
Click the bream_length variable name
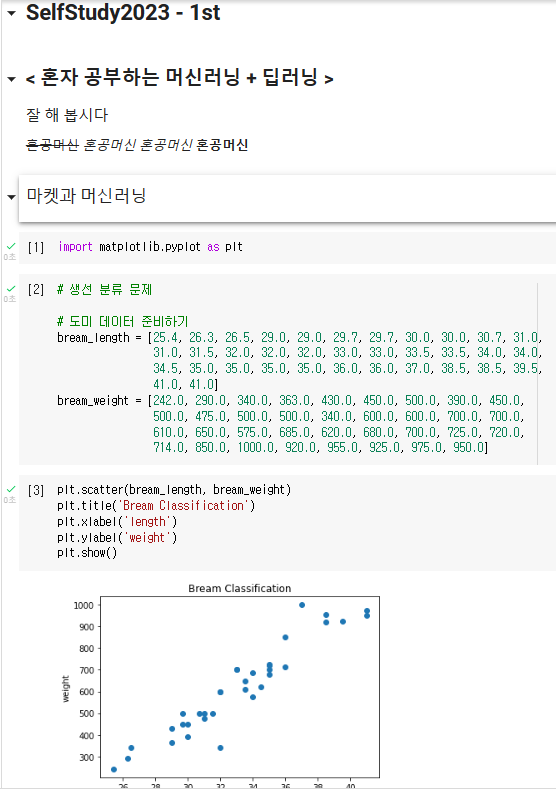pyautogui.click(x=93, y=337)
